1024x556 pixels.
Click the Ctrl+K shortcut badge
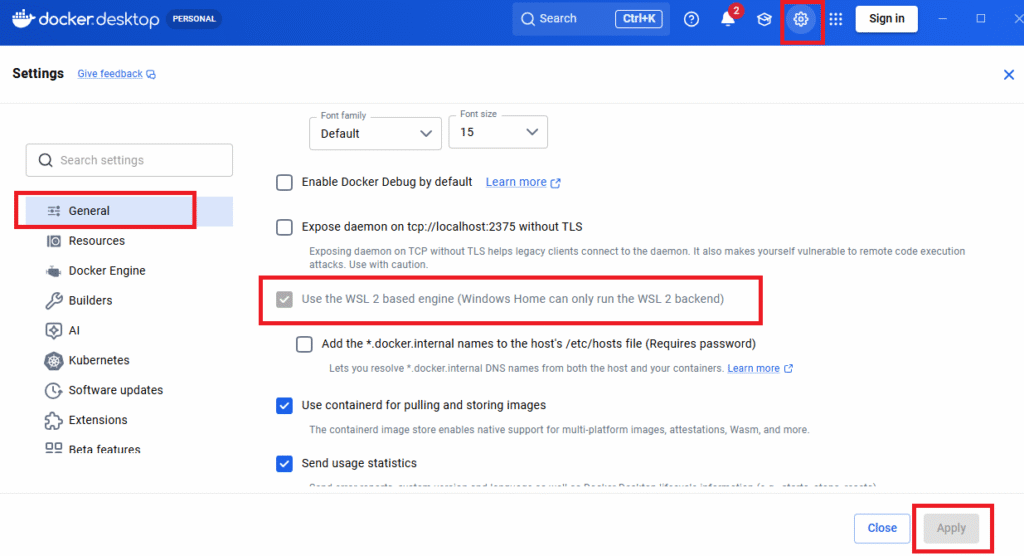[x=639, y=19]
